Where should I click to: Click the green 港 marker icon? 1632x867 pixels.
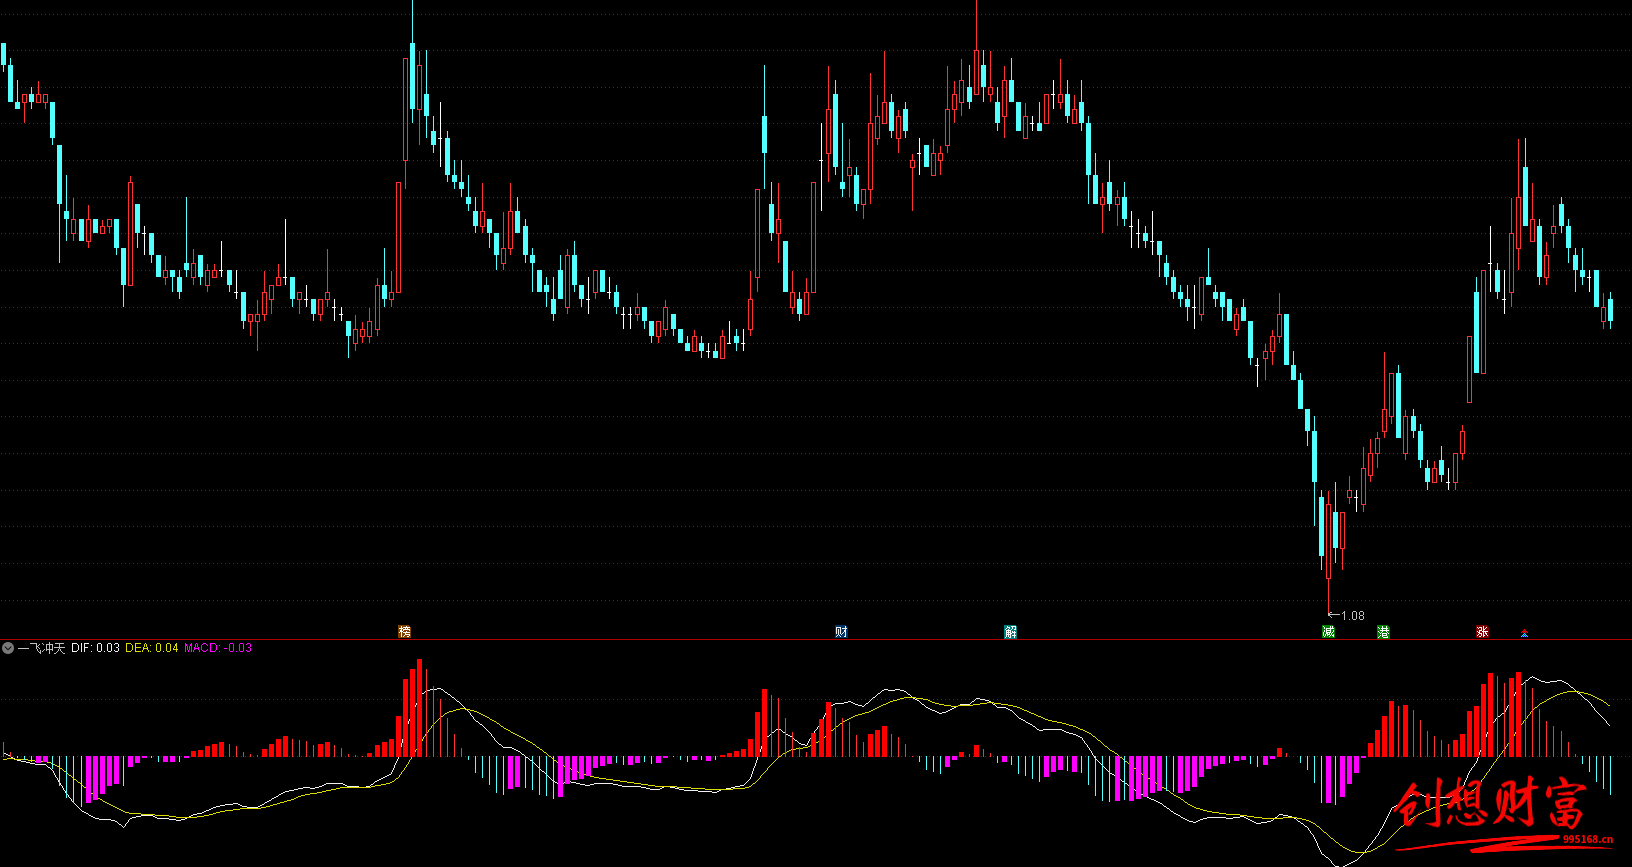pos(1383,631)
